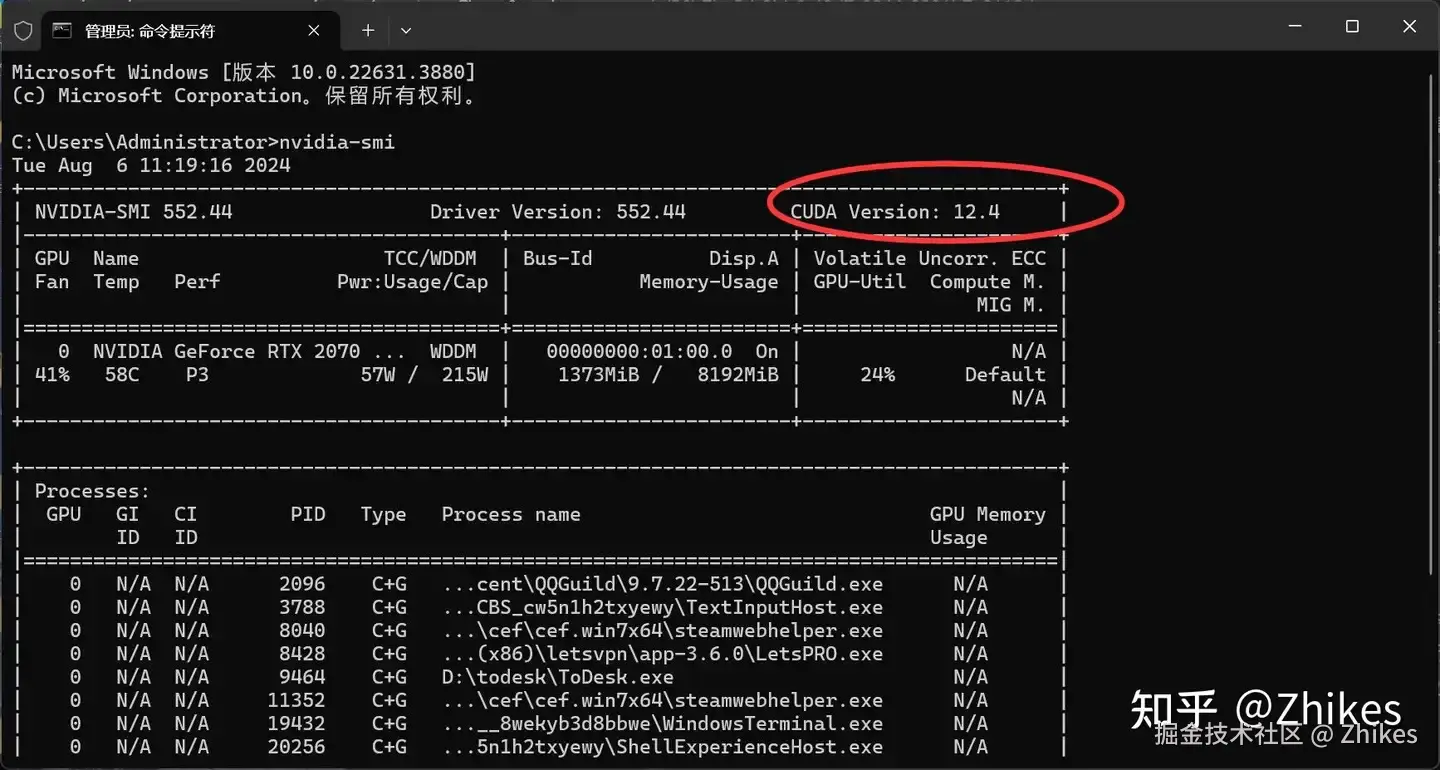Viewport: 1440px width, 770px height.
Task: Click the Driver Version: 552.44 text
Action: pyautogui.click(x=558, y=212)
